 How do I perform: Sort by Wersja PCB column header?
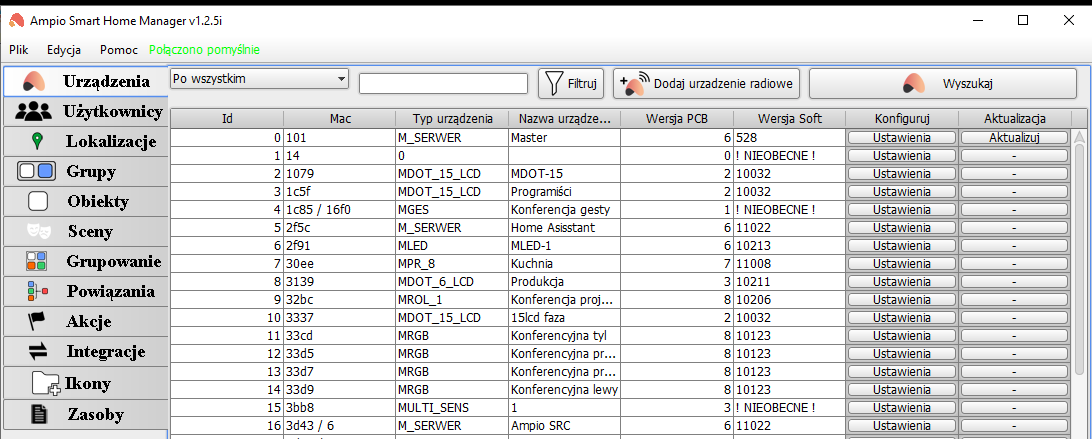click(x=677, y=119)
